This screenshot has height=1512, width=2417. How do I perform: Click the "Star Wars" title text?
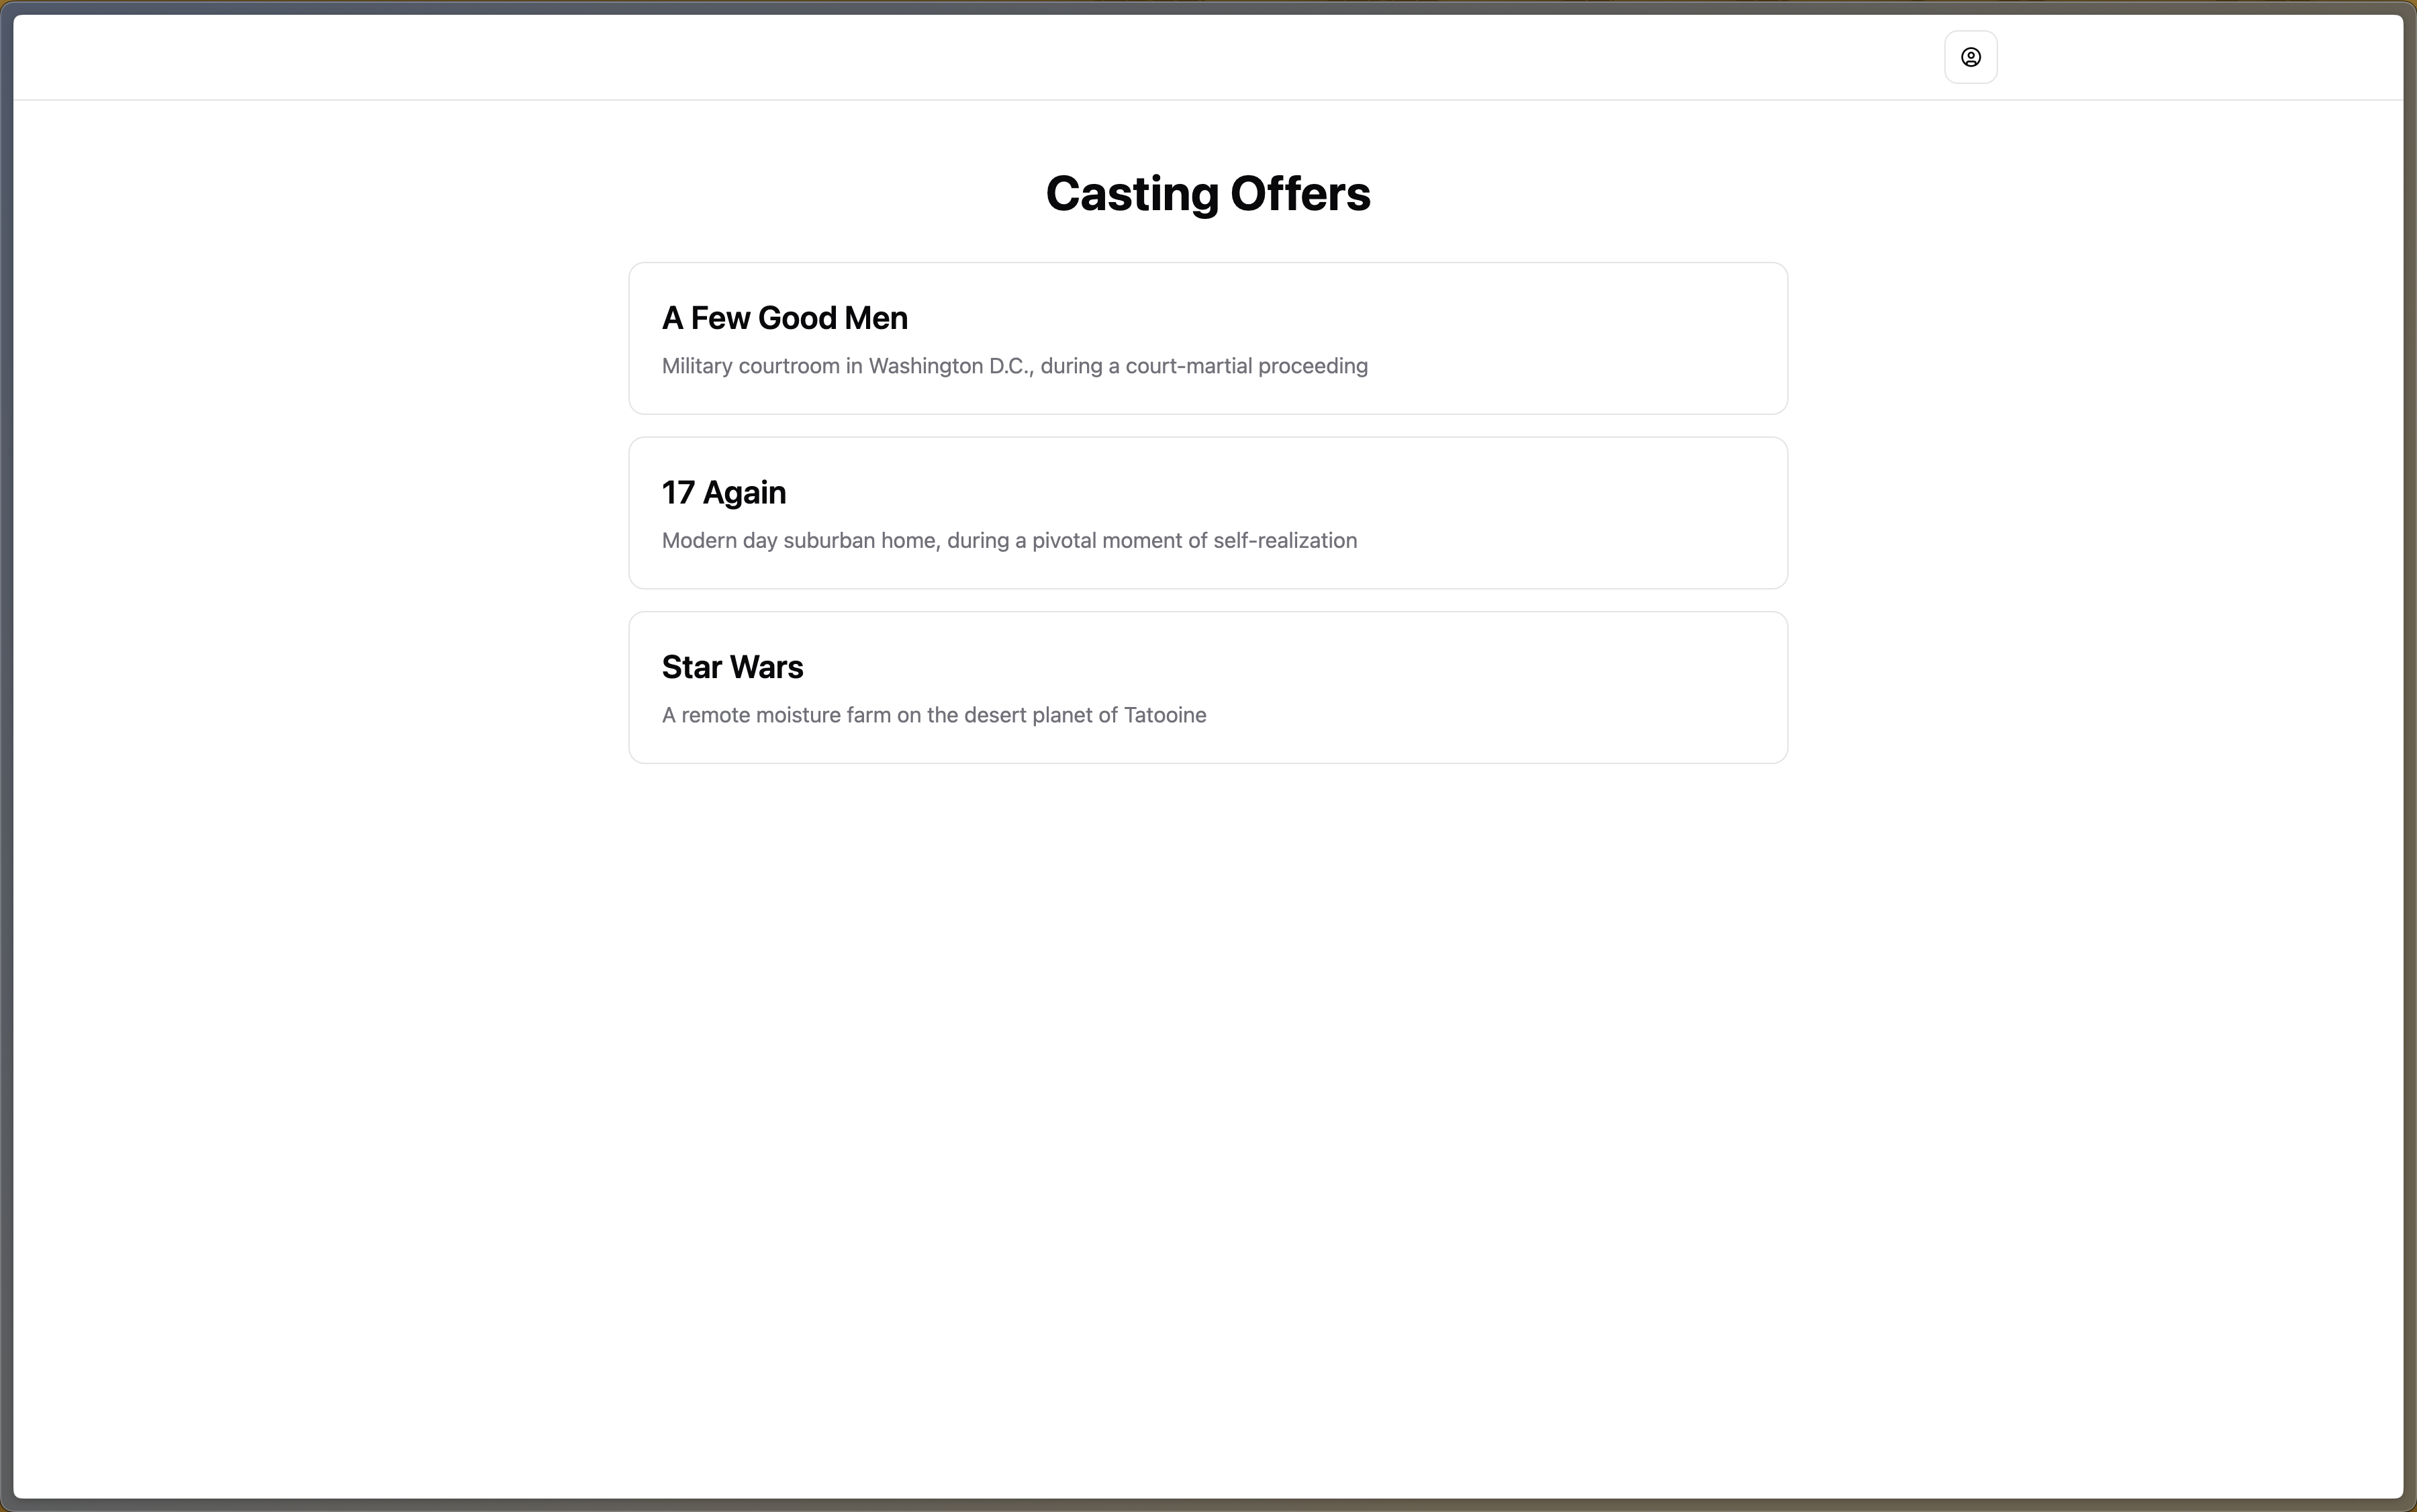(x=732, y=667)
